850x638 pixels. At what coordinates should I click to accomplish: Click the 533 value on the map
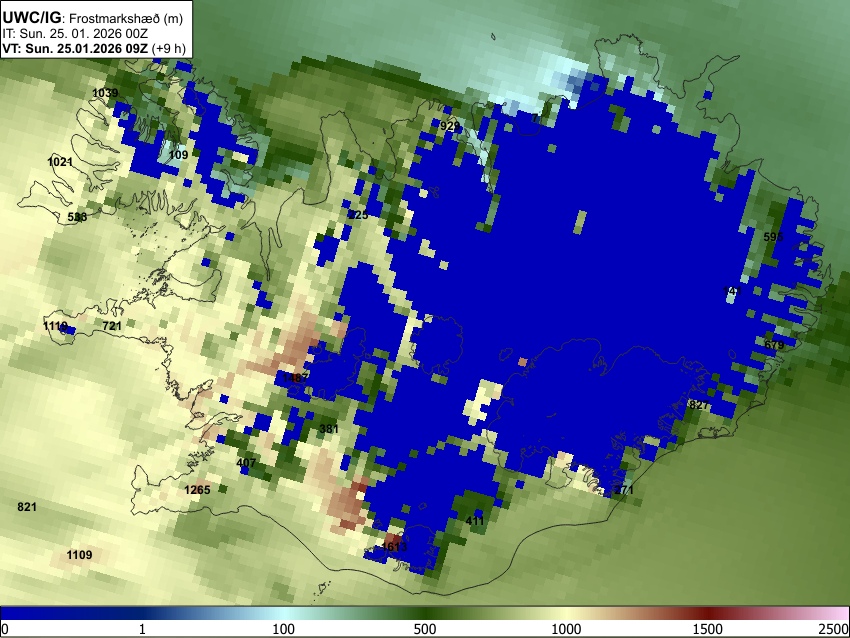pos(77,217)
